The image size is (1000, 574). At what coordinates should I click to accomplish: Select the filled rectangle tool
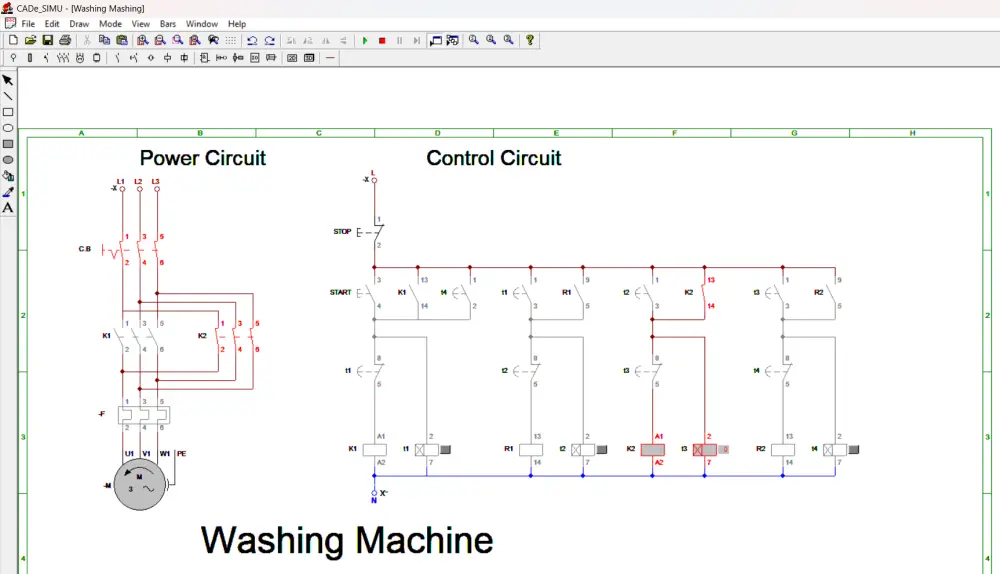(8, 144)
